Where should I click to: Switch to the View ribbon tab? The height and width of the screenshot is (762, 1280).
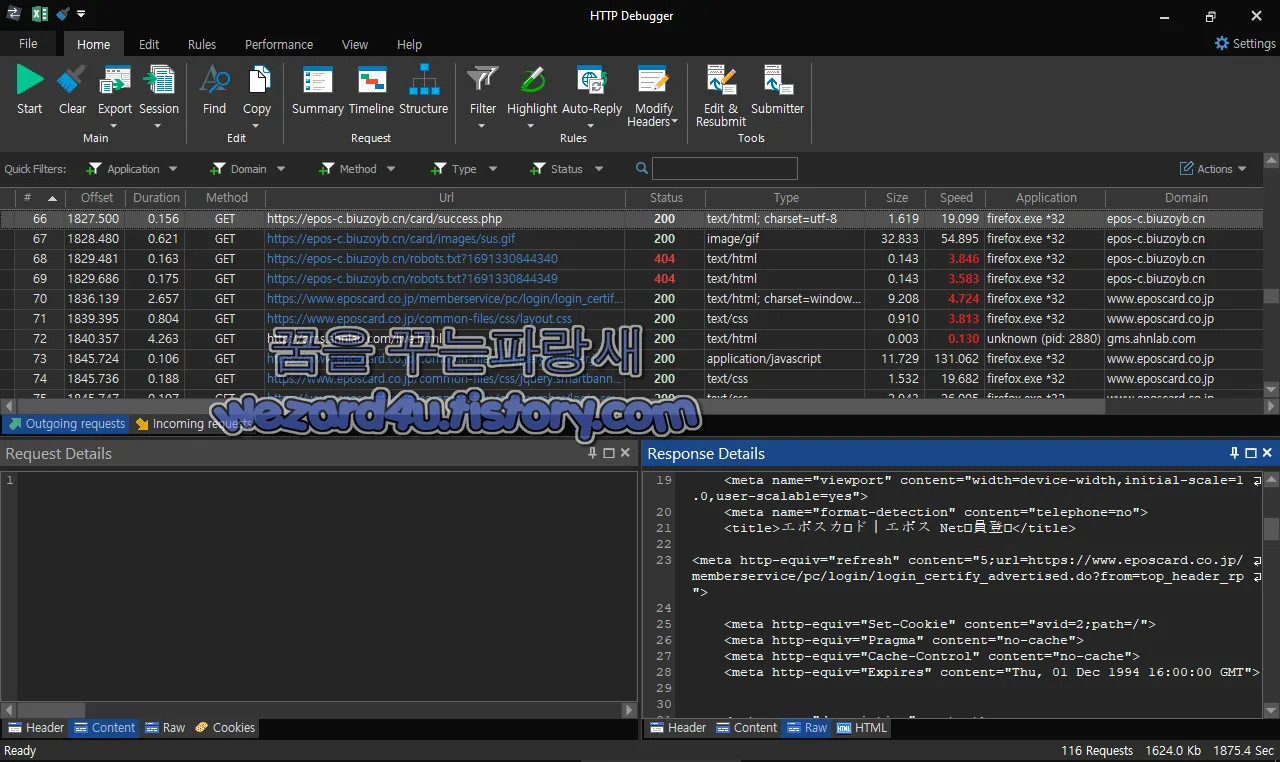[355, 44]
